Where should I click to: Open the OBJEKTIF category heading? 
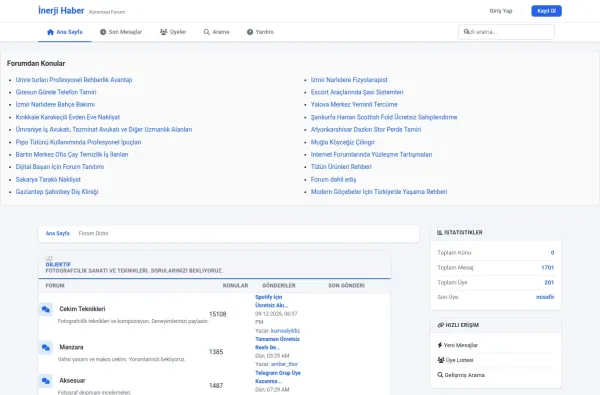58,264
